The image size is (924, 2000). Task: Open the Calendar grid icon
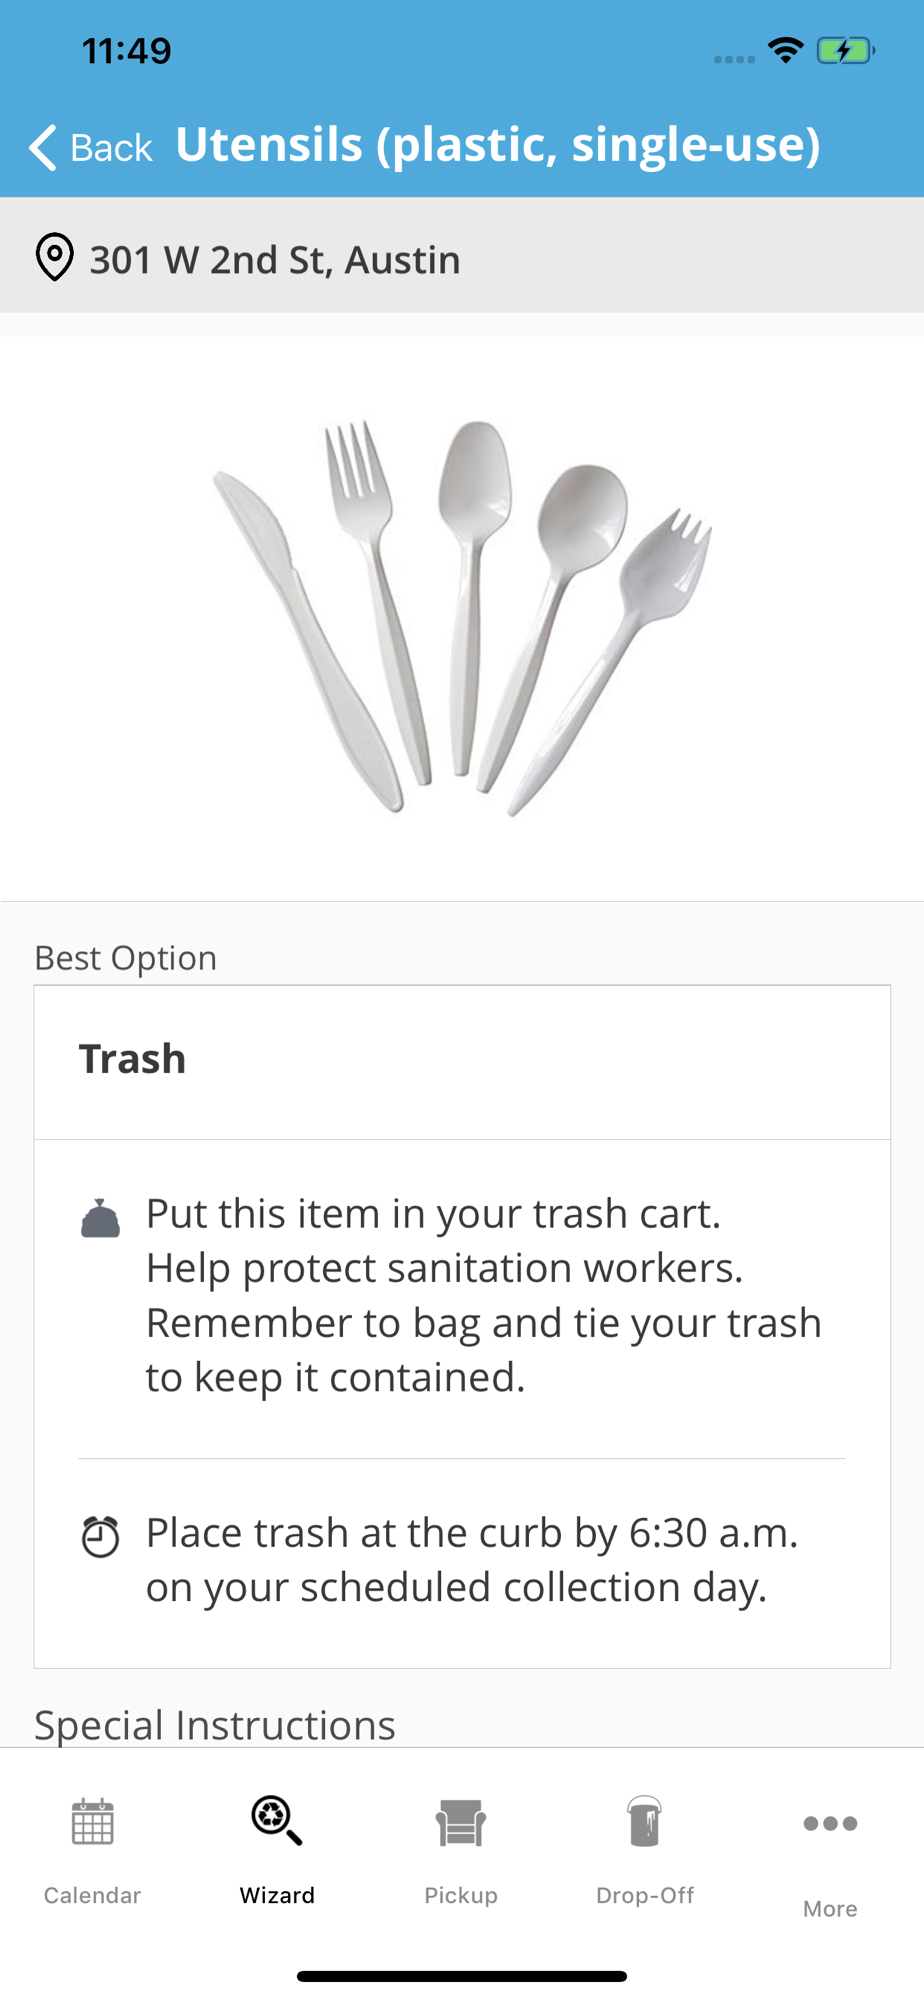click(92, 1822)
